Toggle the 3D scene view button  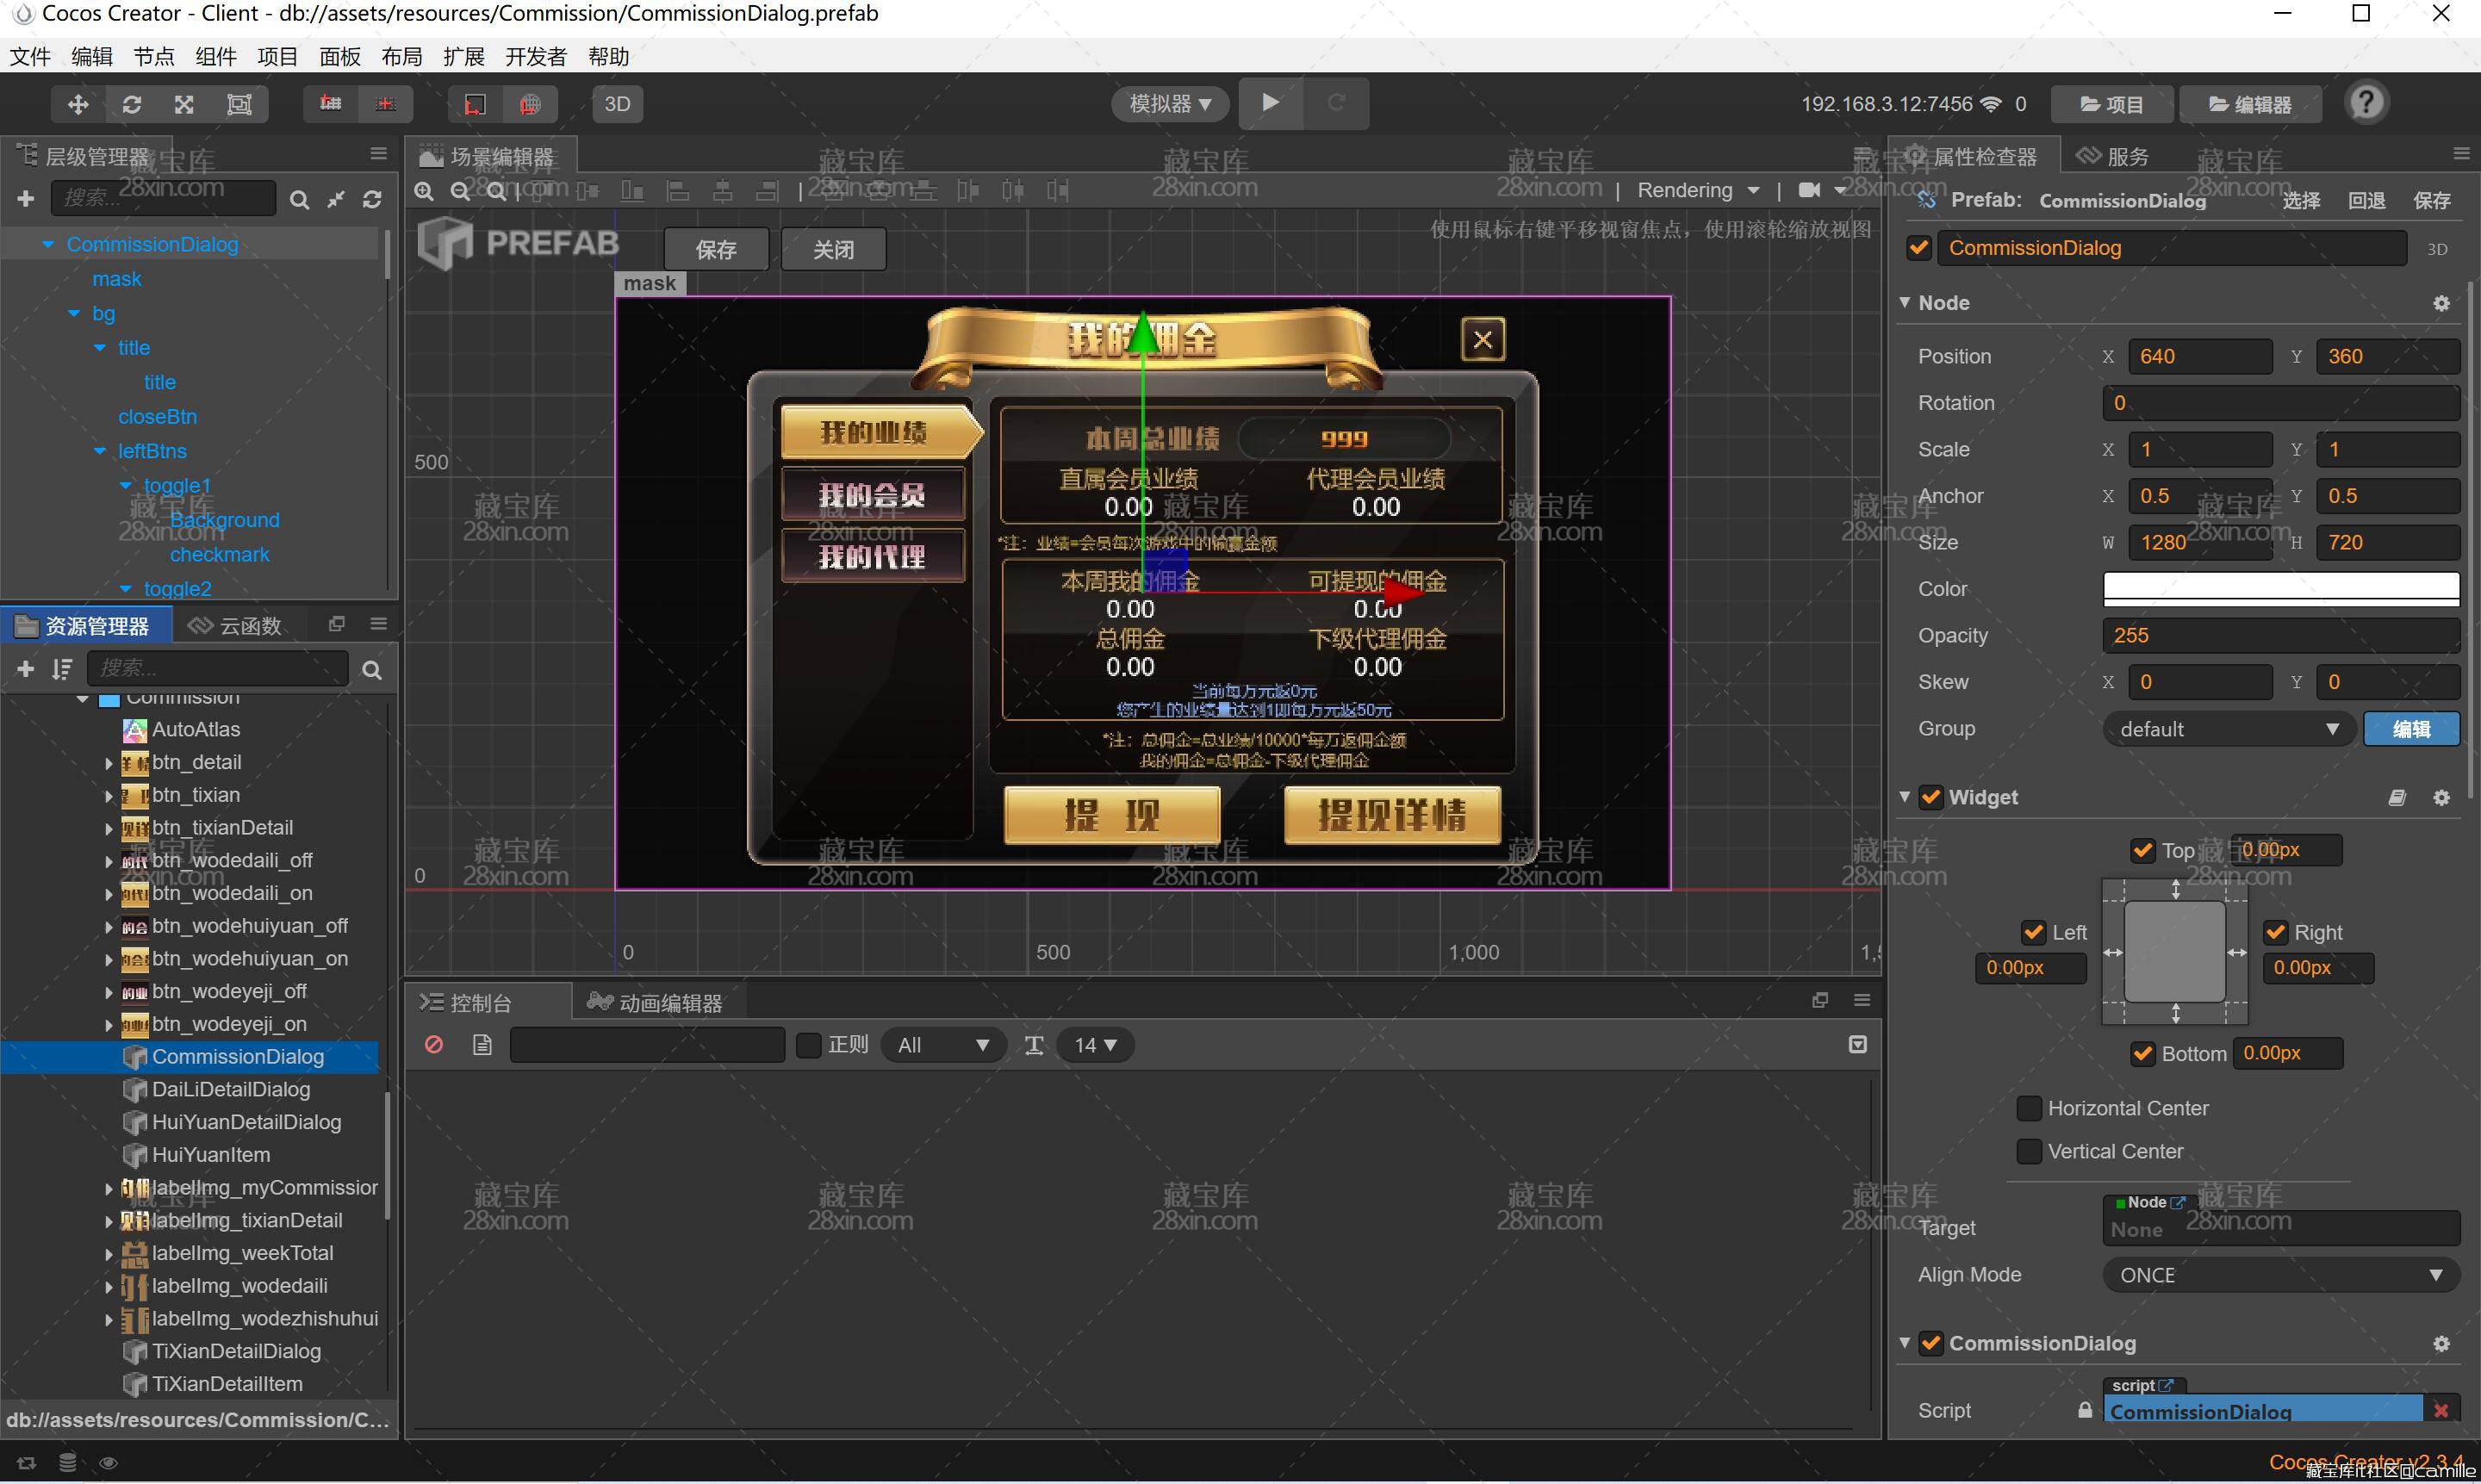617,104
